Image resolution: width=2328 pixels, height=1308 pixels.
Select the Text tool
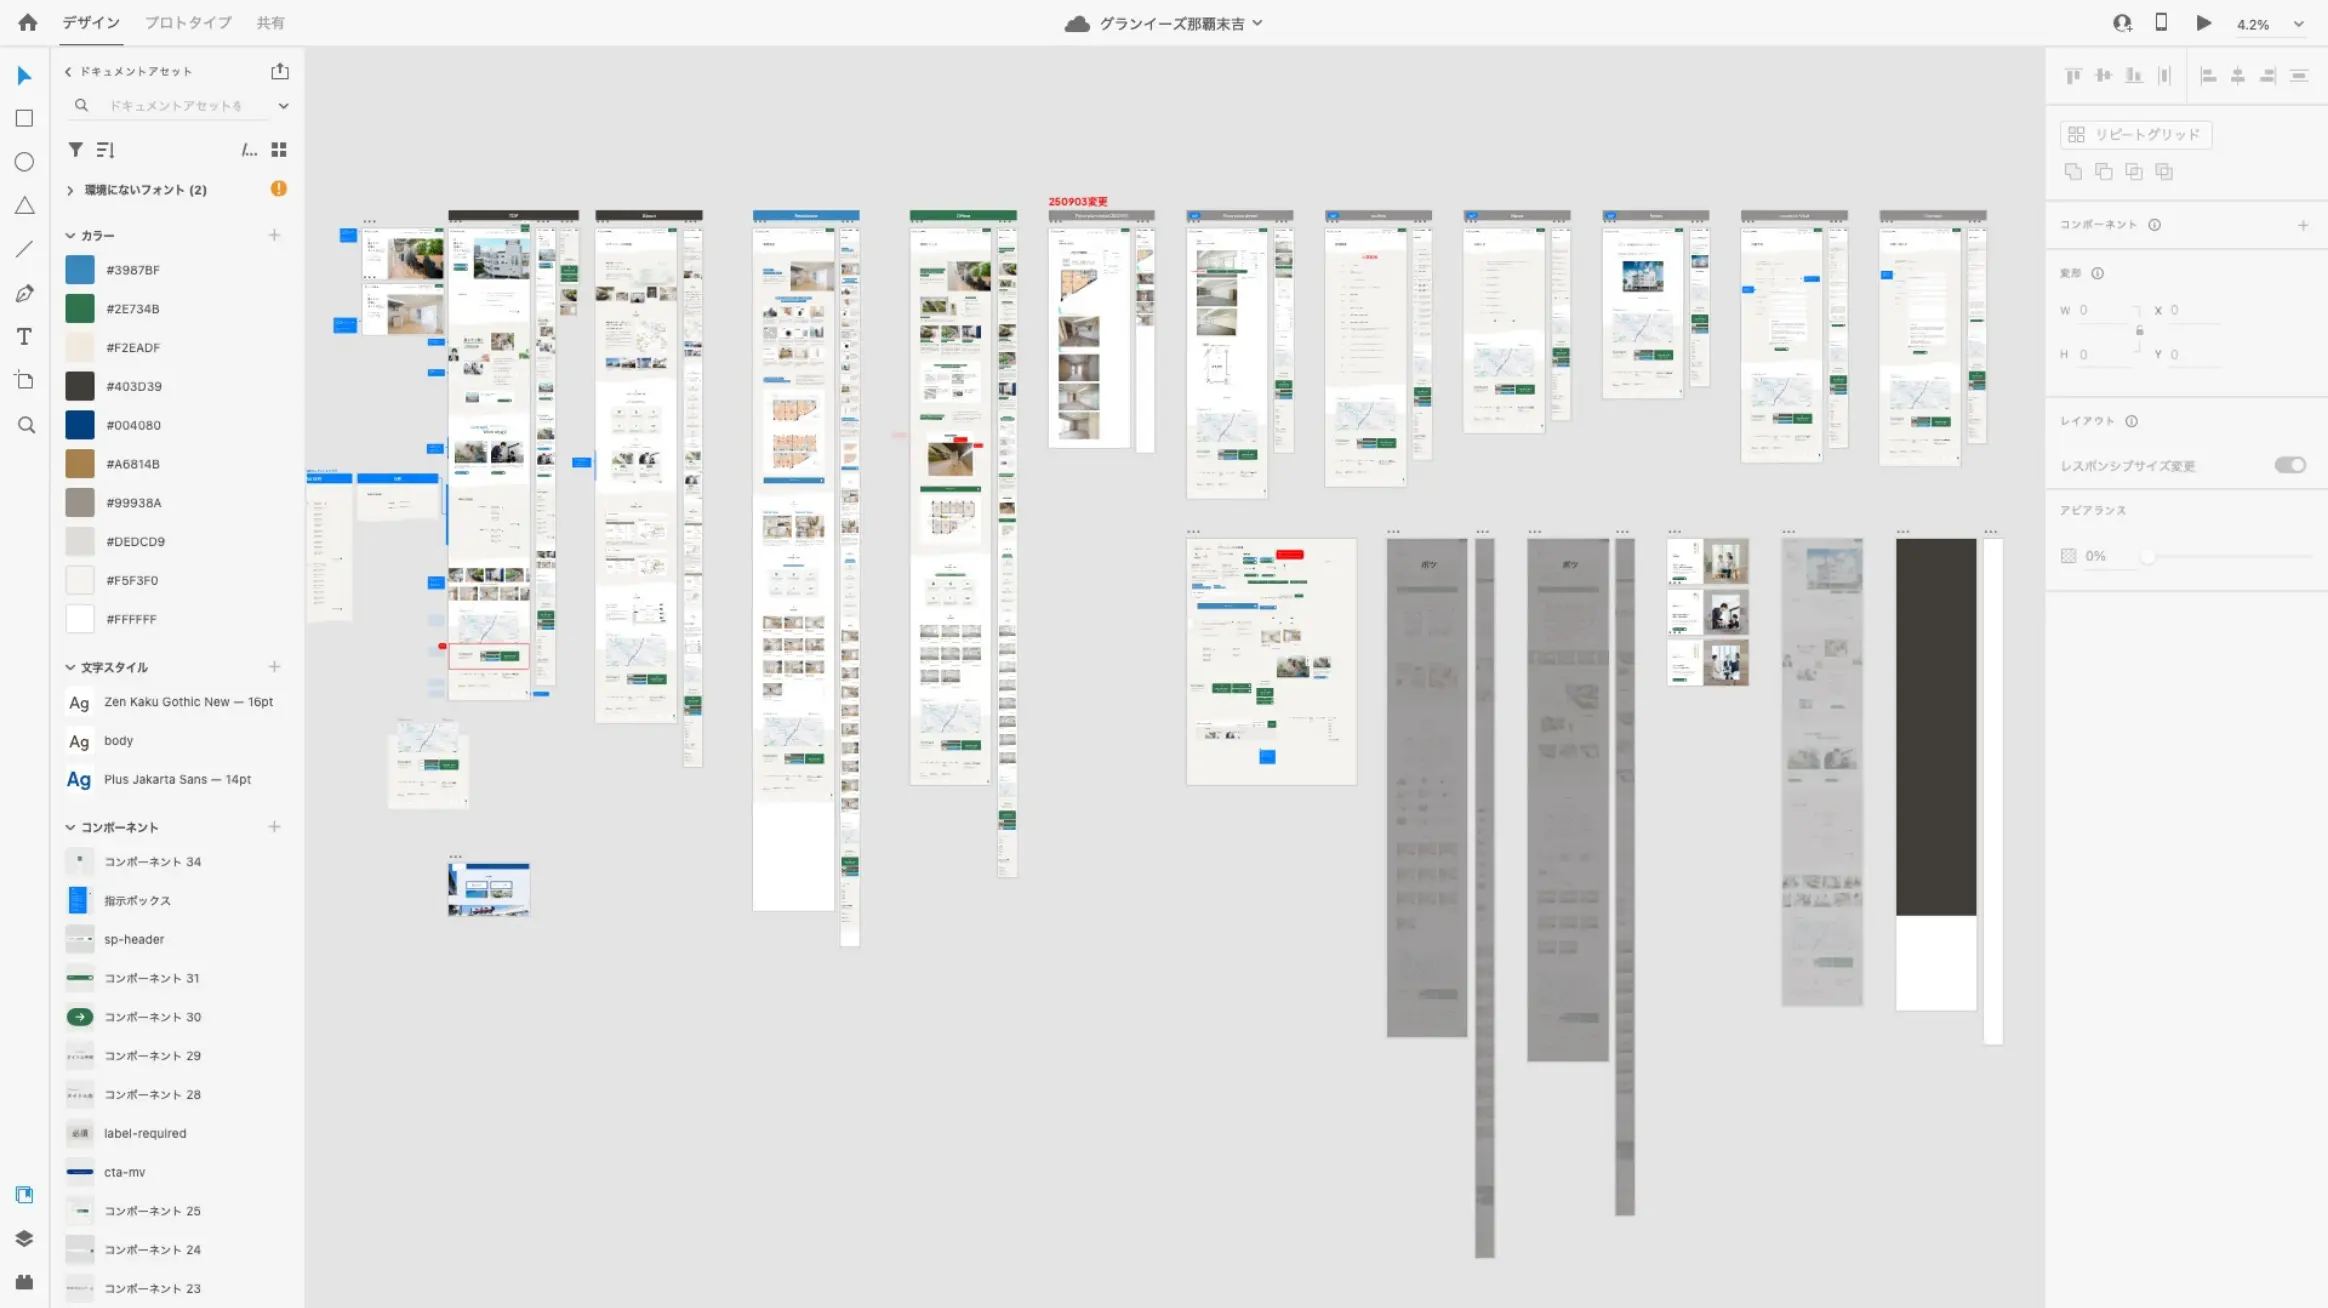tap(25, 337)
